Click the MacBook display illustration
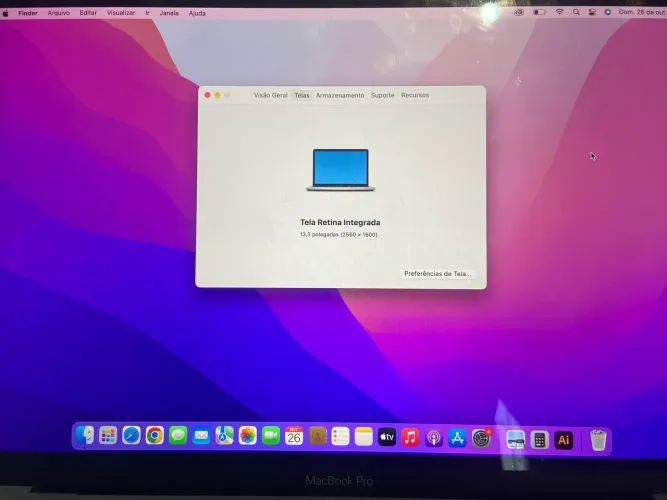Screen dimensions: 667x500 (341, 170)
